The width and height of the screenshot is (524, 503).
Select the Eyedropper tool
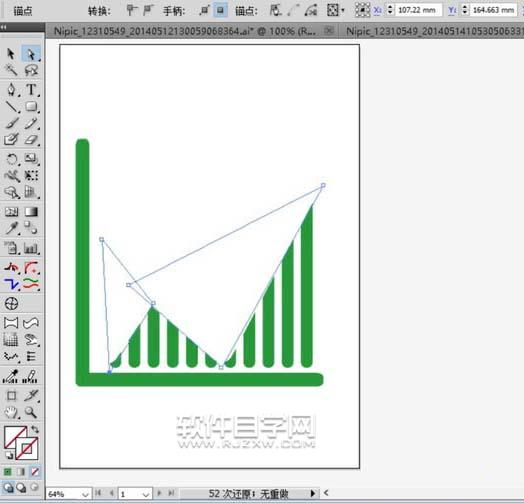pos(11,228)
